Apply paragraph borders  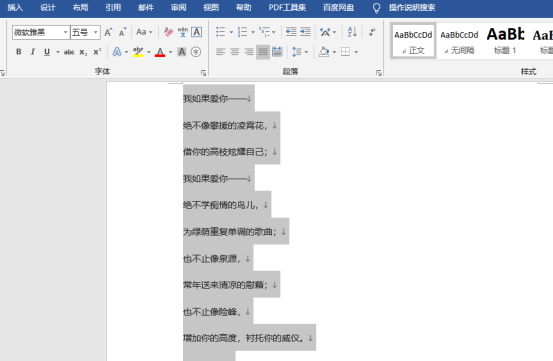pos(346,52)
